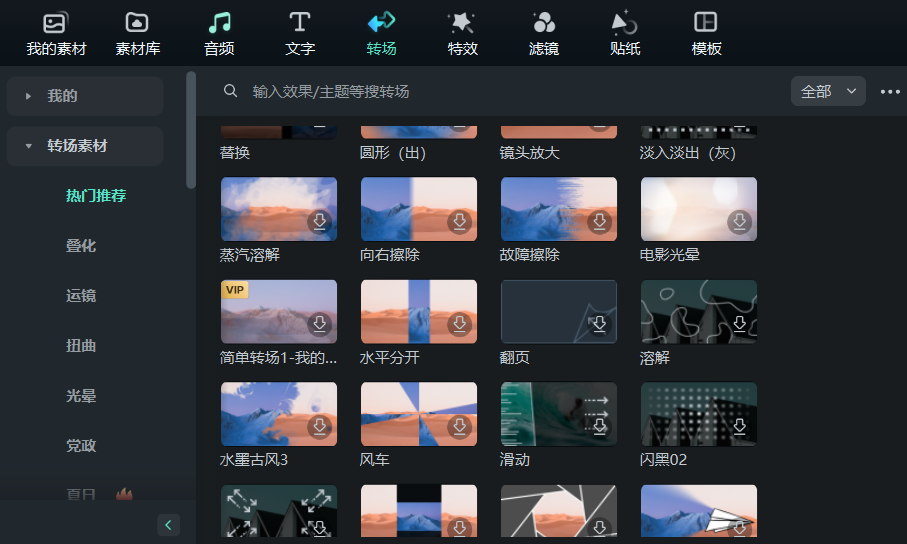Collapse the sidebar with the chevron button
The height and width of the screenshot is (544, 907).
[x=168, y=525]
